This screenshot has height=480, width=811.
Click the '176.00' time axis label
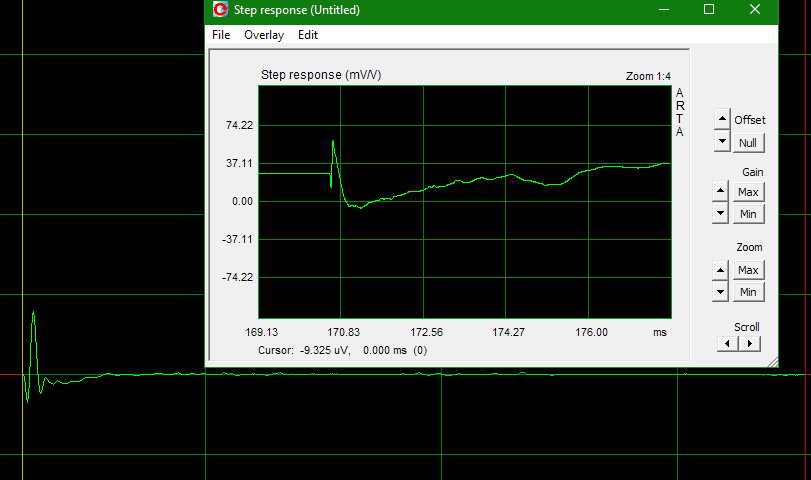pyautogui.click(x=591, y=332)
